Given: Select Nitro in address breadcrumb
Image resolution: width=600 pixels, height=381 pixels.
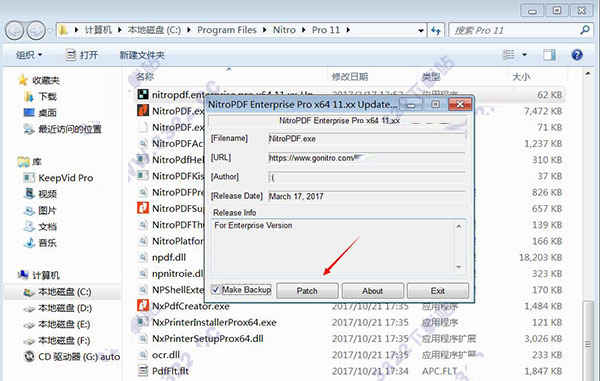Looking at the screenshot, I should [x=284, y=30].
